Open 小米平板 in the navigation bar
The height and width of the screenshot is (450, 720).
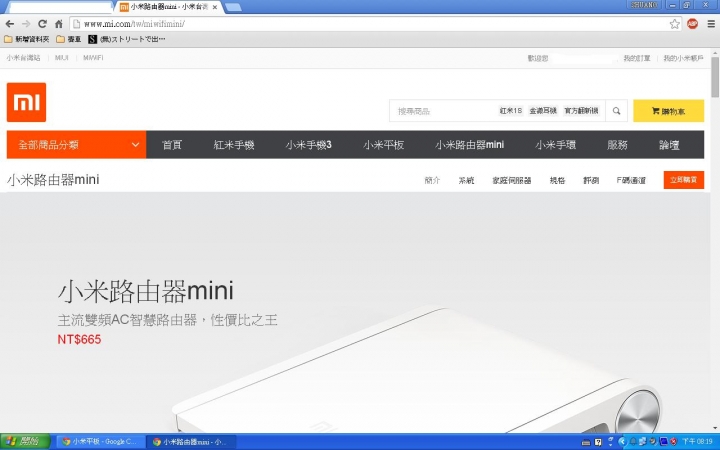tap(383, 145)
